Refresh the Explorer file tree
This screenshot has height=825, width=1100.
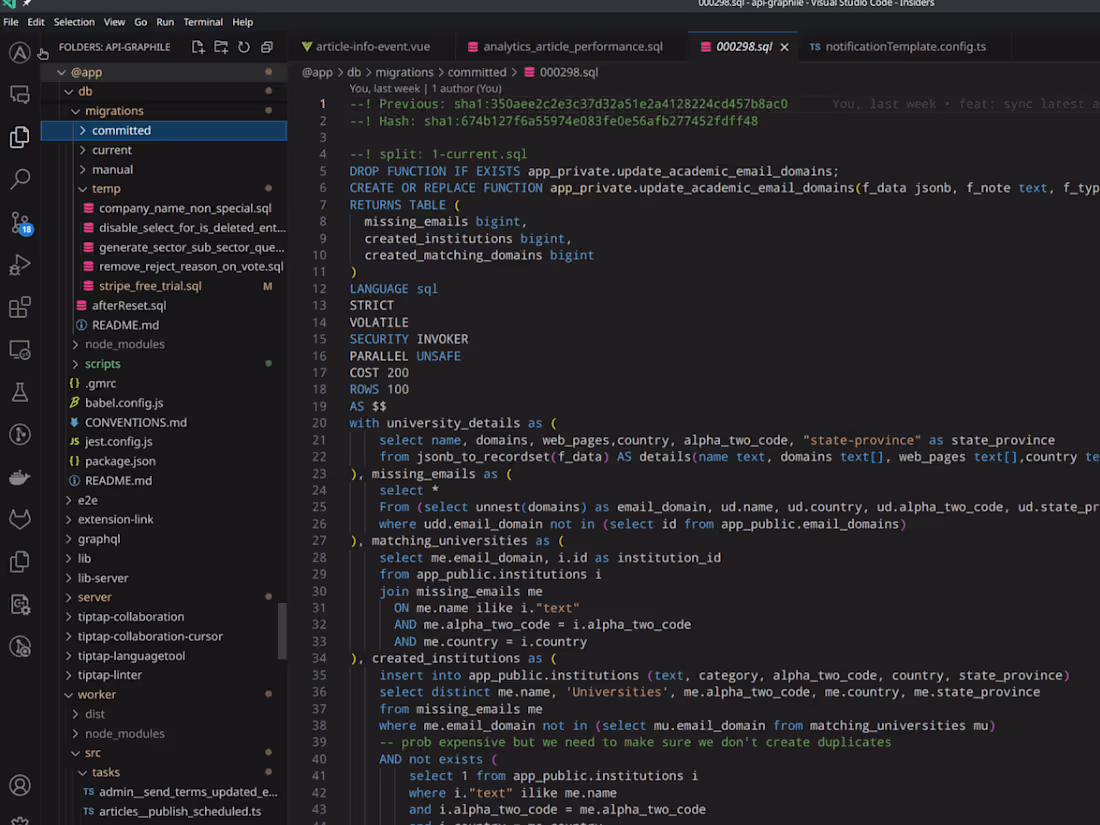(x=244, y=46)
